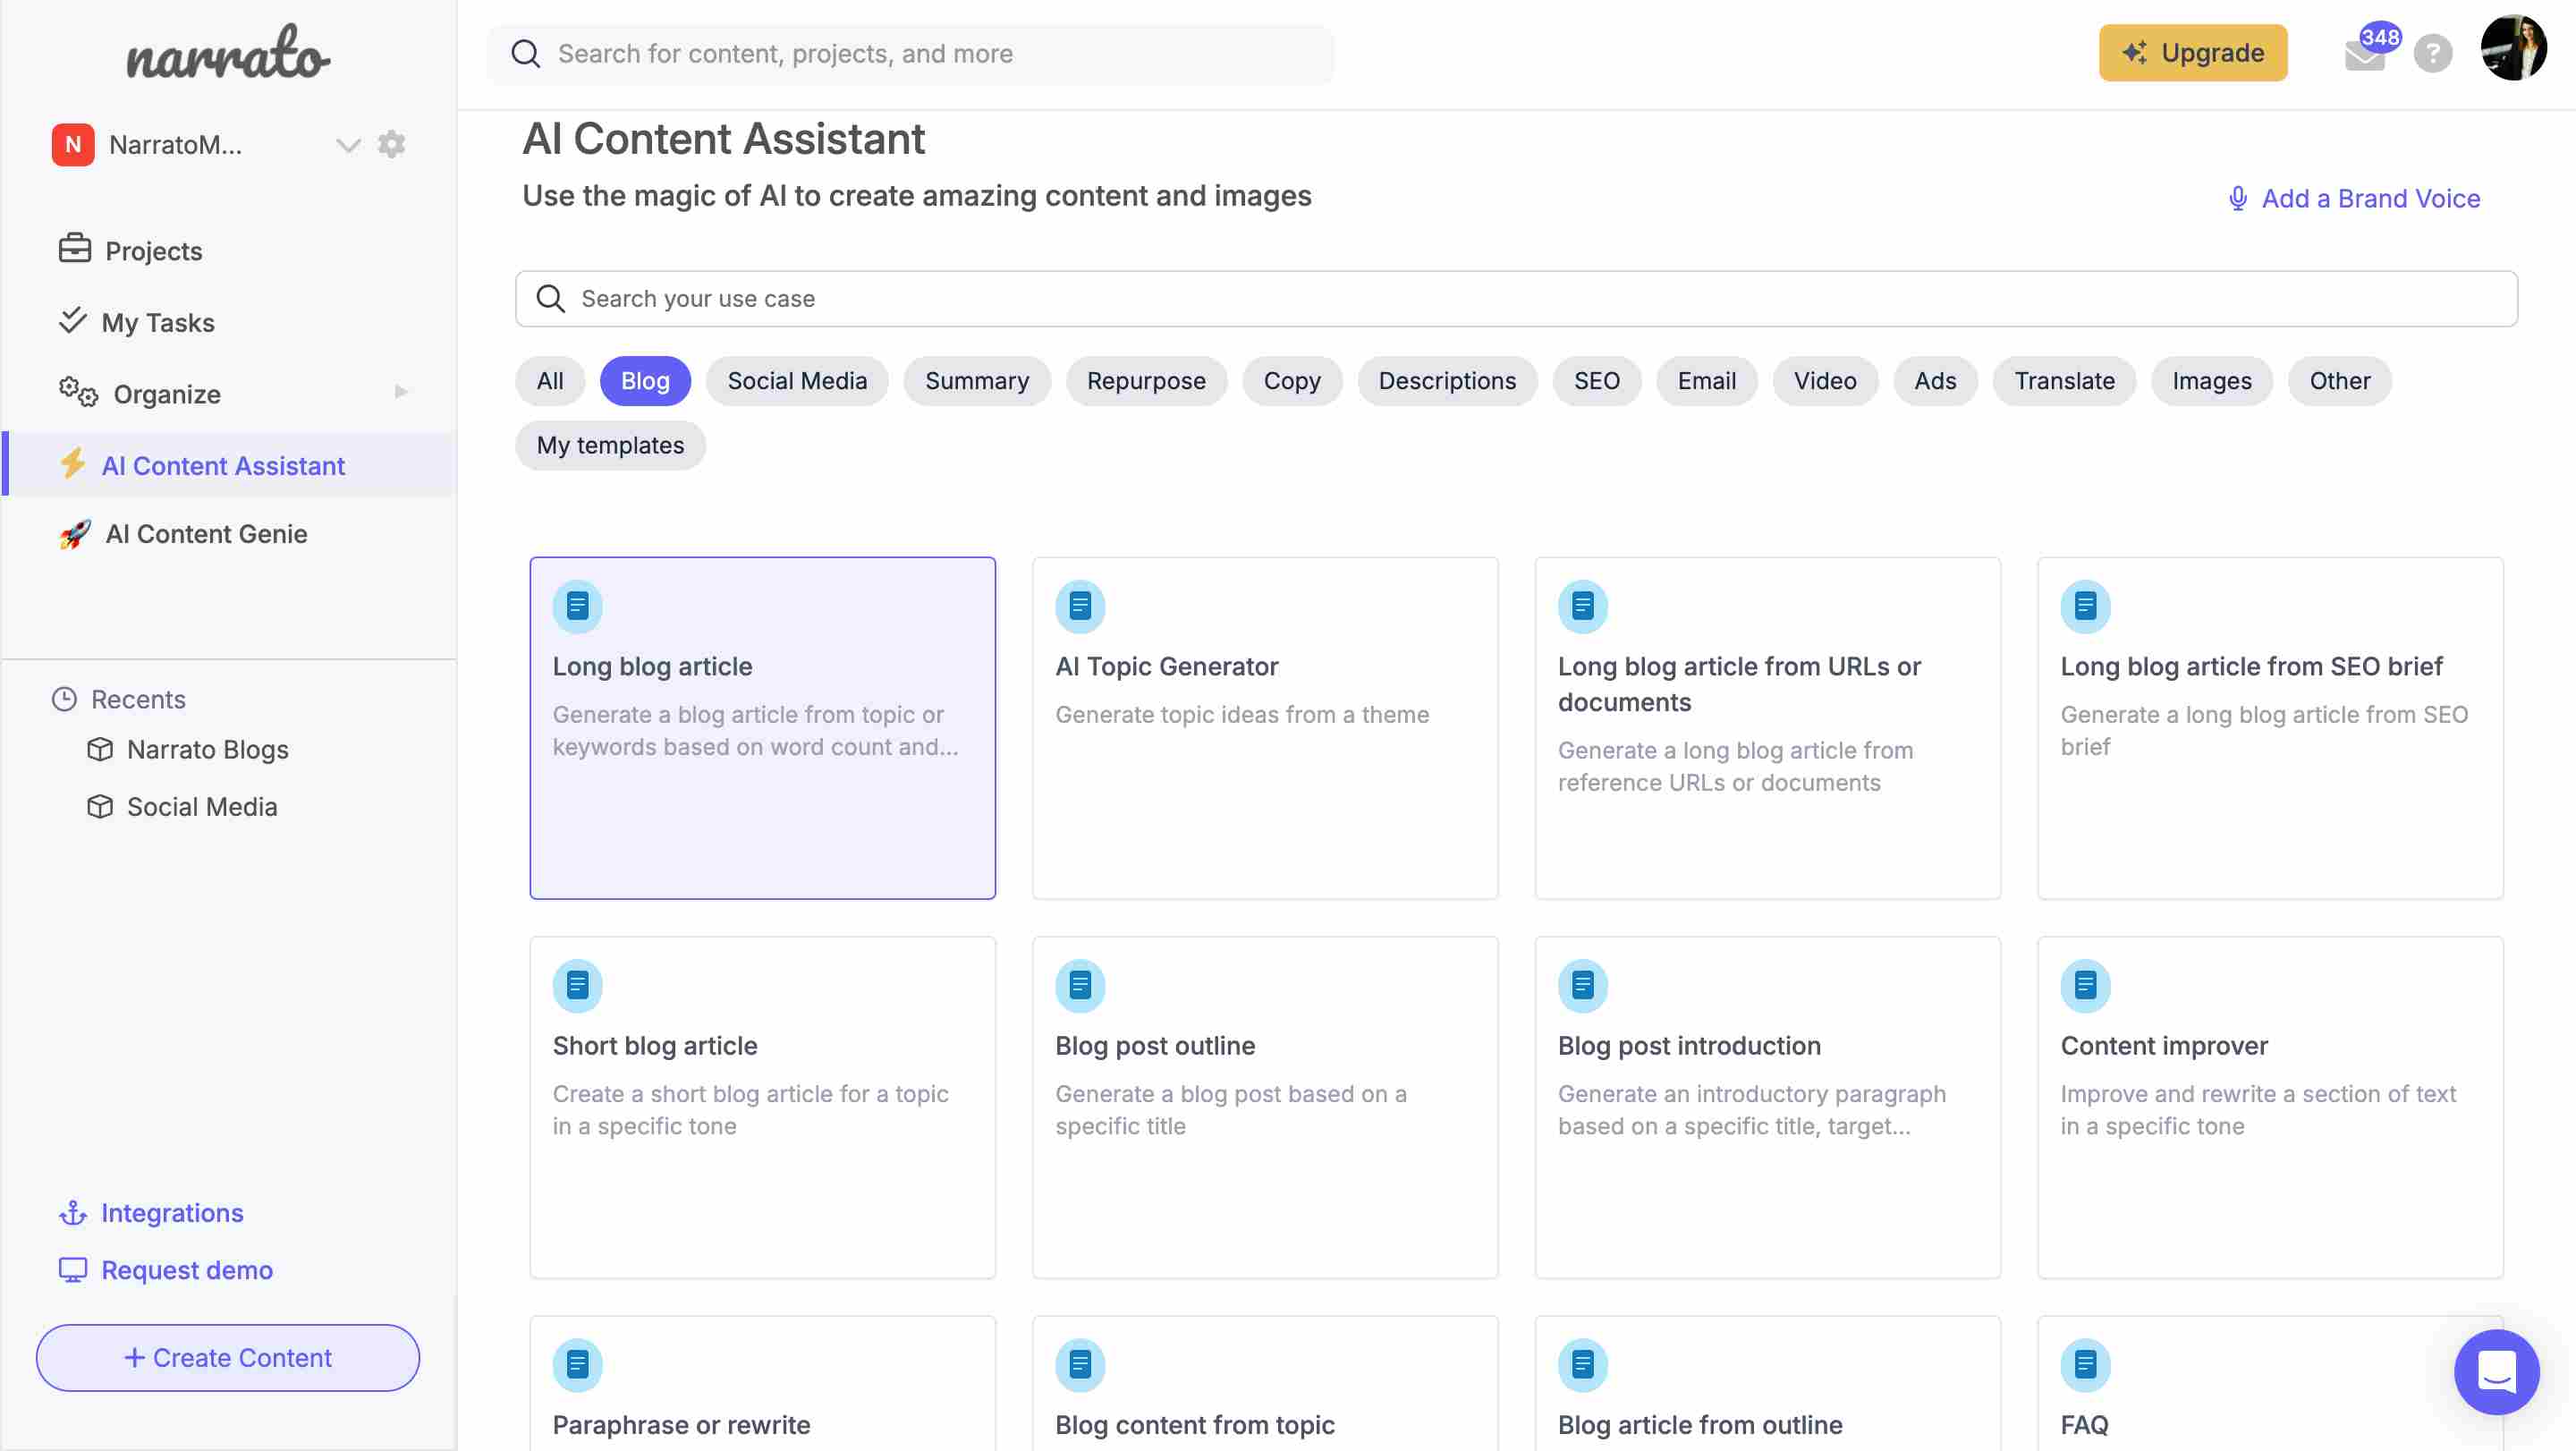
Task: Select AI Content Assistant in sidebar
Action: tap(229, 465)
